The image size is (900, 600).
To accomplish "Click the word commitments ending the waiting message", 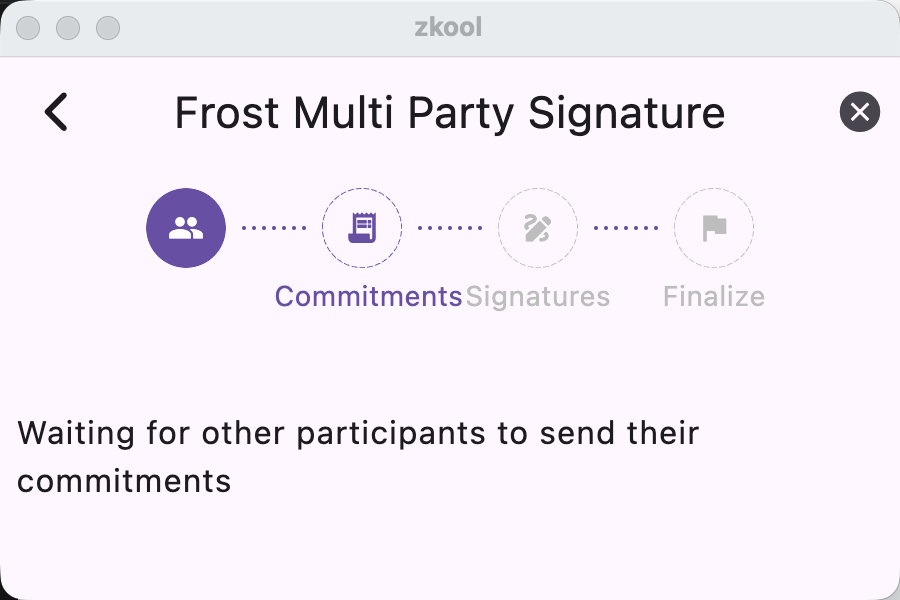I will pos(124,481).
